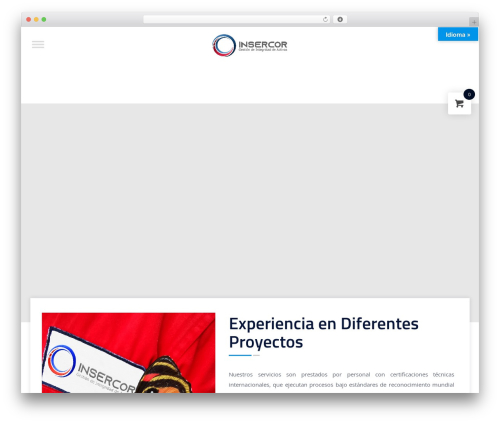Click the browser extension button beside address bar
This screenshot has width=500, height=423.
tap(340, 20)
